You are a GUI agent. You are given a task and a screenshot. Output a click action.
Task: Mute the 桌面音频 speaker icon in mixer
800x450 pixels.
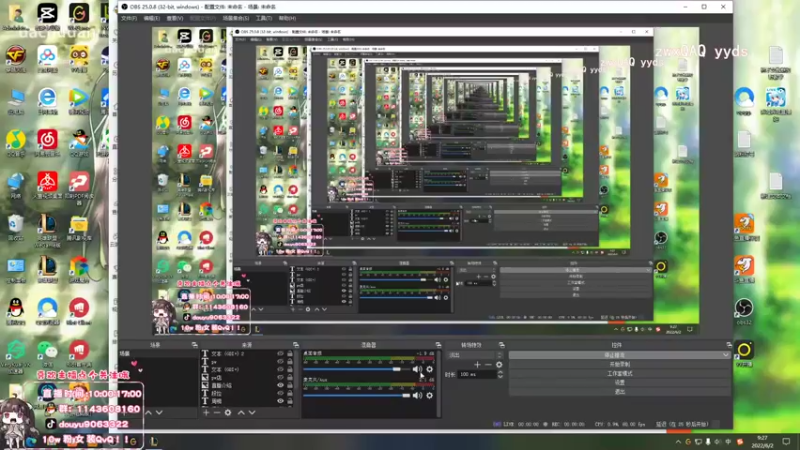(x=417, y=369)
